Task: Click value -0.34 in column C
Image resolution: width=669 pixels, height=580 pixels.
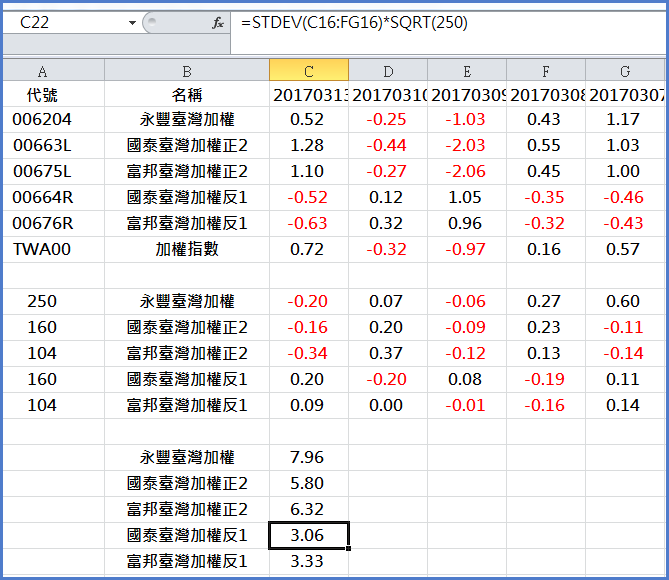Action: [x=309, y=354]
